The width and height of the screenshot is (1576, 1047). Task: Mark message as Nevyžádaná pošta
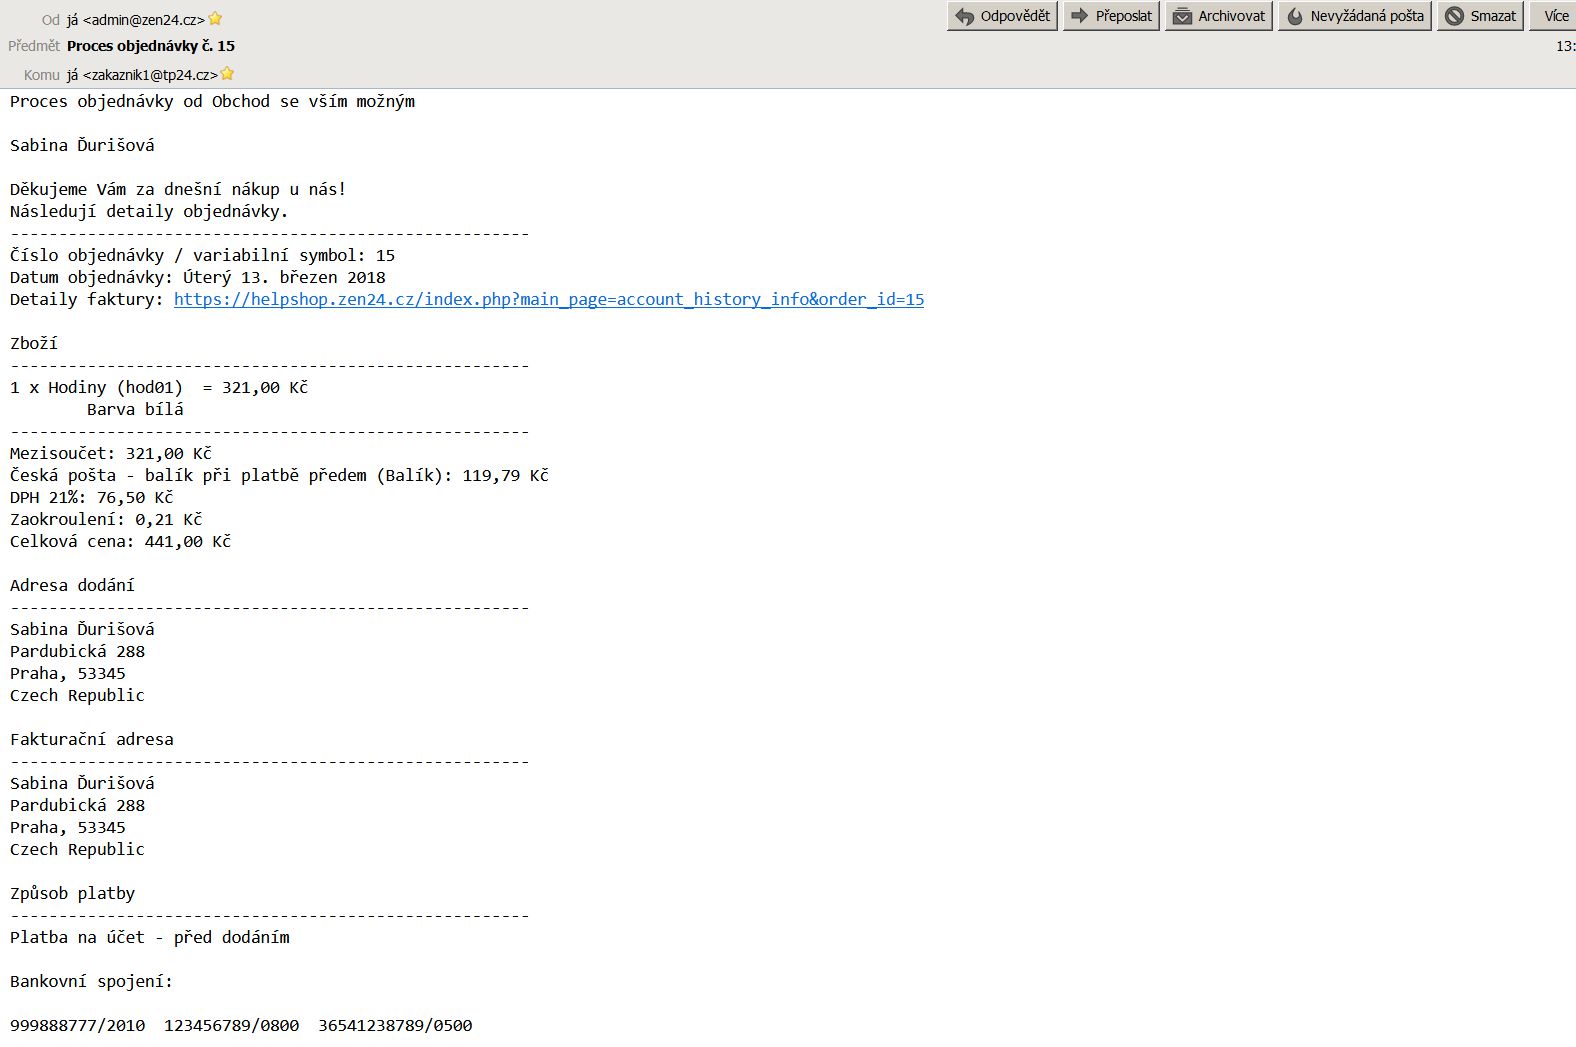[1355, 16]
